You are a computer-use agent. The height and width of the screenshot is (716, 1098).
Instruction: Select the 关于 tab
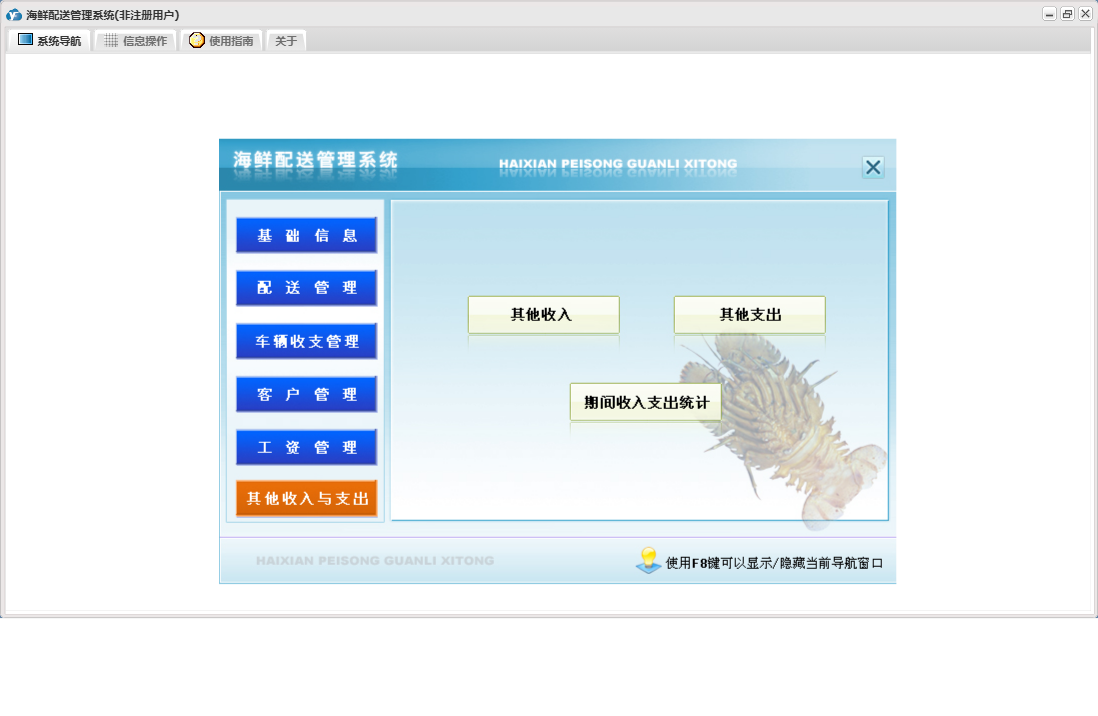pos(286,41)
